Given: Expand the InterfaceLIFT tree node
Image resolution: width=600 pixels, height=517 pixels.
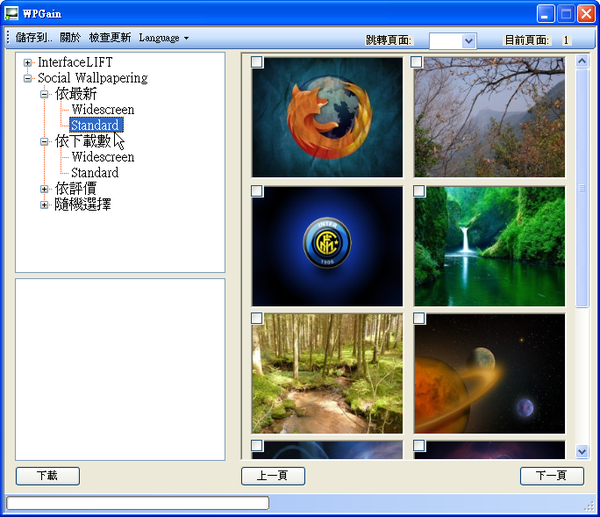Looking at the screenshot, I should [28, 62].
